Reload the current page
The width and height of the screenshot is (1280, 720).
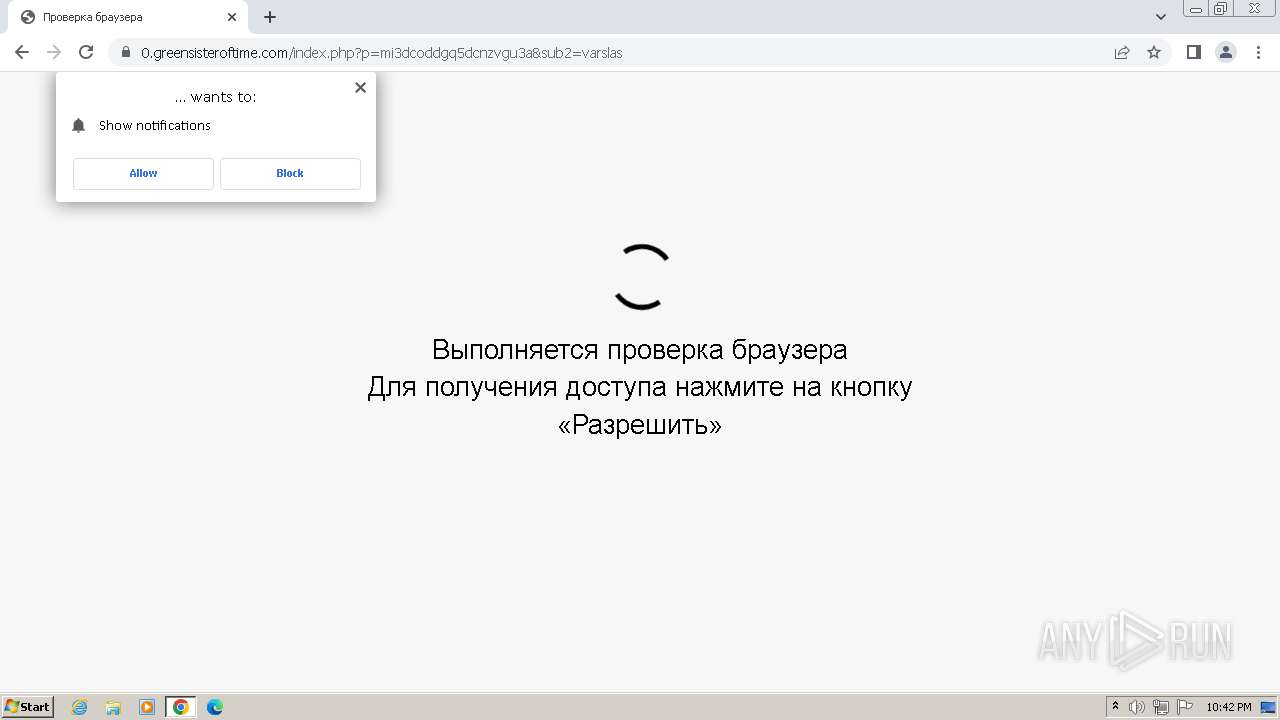tap(86, 52)
